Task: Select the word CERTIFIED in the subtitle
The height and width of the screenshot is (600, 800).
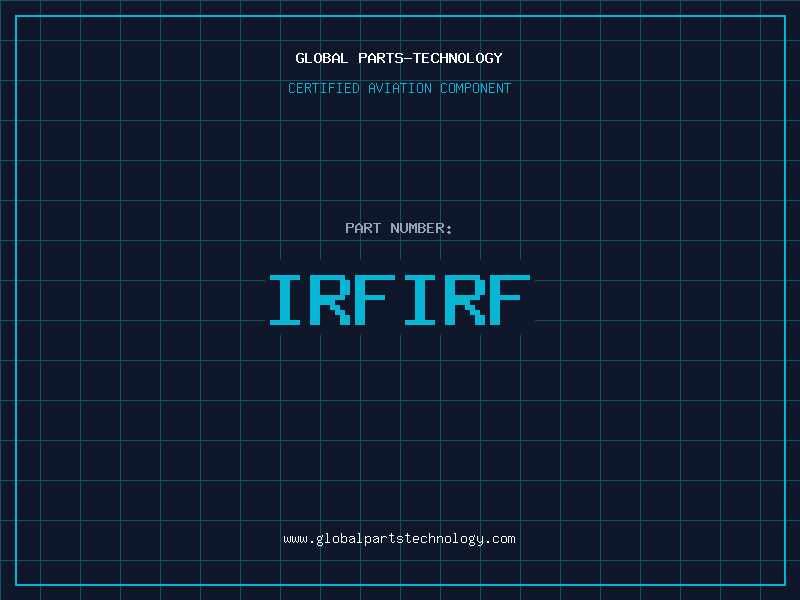Action: click(324, 88)
